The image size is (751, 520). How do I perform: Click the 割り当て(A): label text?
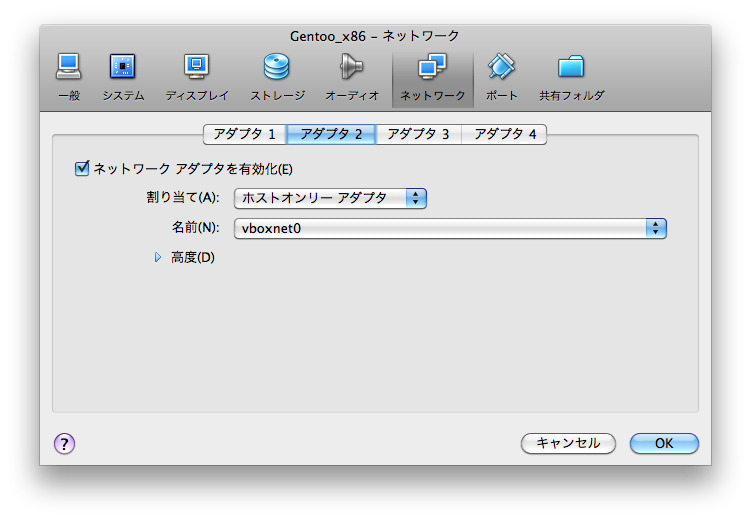183,197
